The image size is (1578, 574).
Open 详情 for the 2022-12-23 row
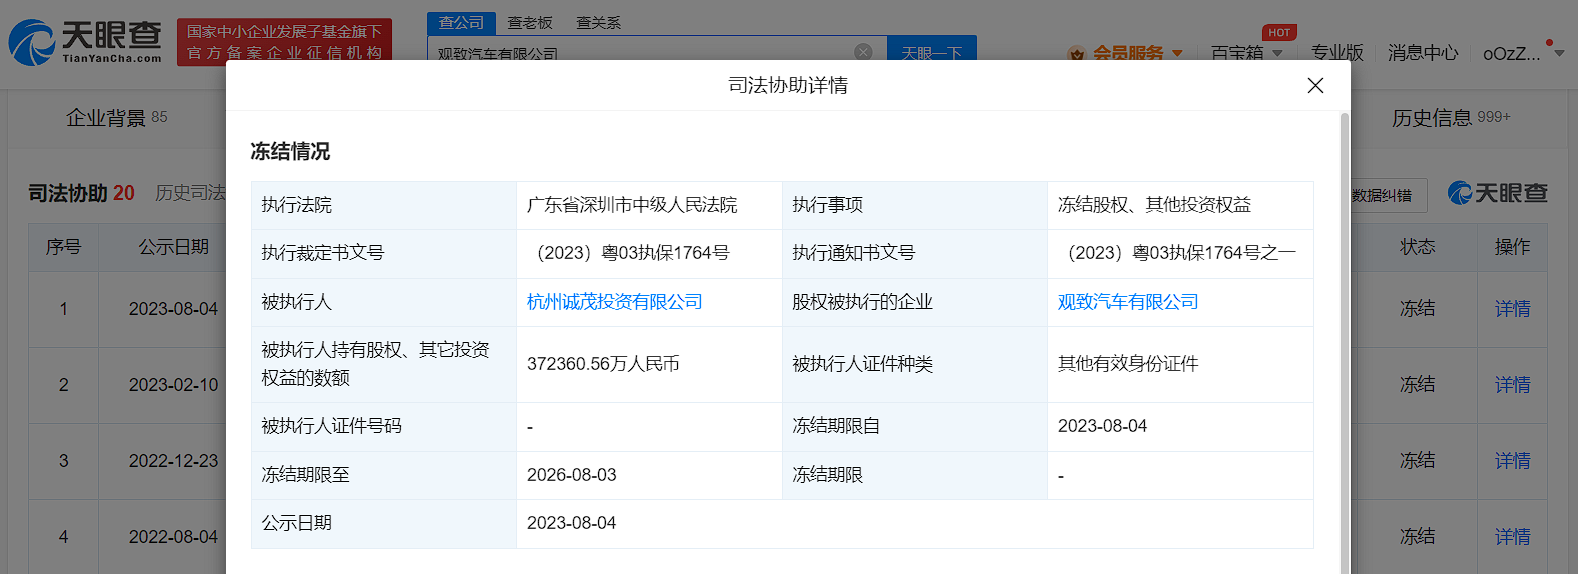point(1512,461)
